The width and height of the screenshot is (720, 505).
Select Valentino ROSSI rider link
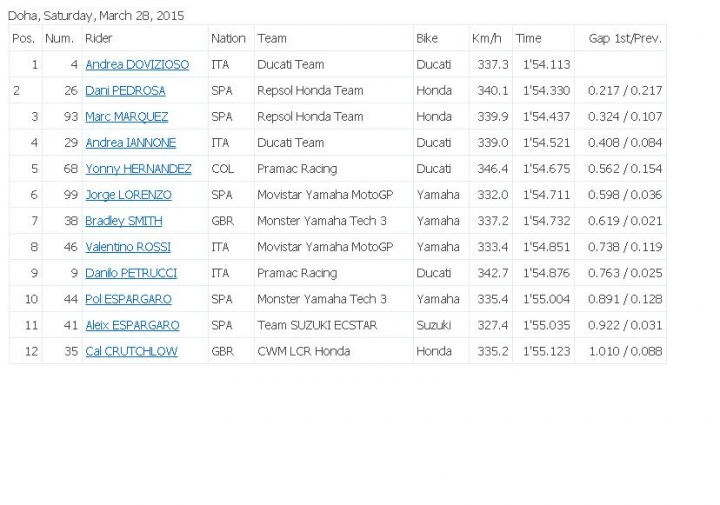click(x=128, y=247)
